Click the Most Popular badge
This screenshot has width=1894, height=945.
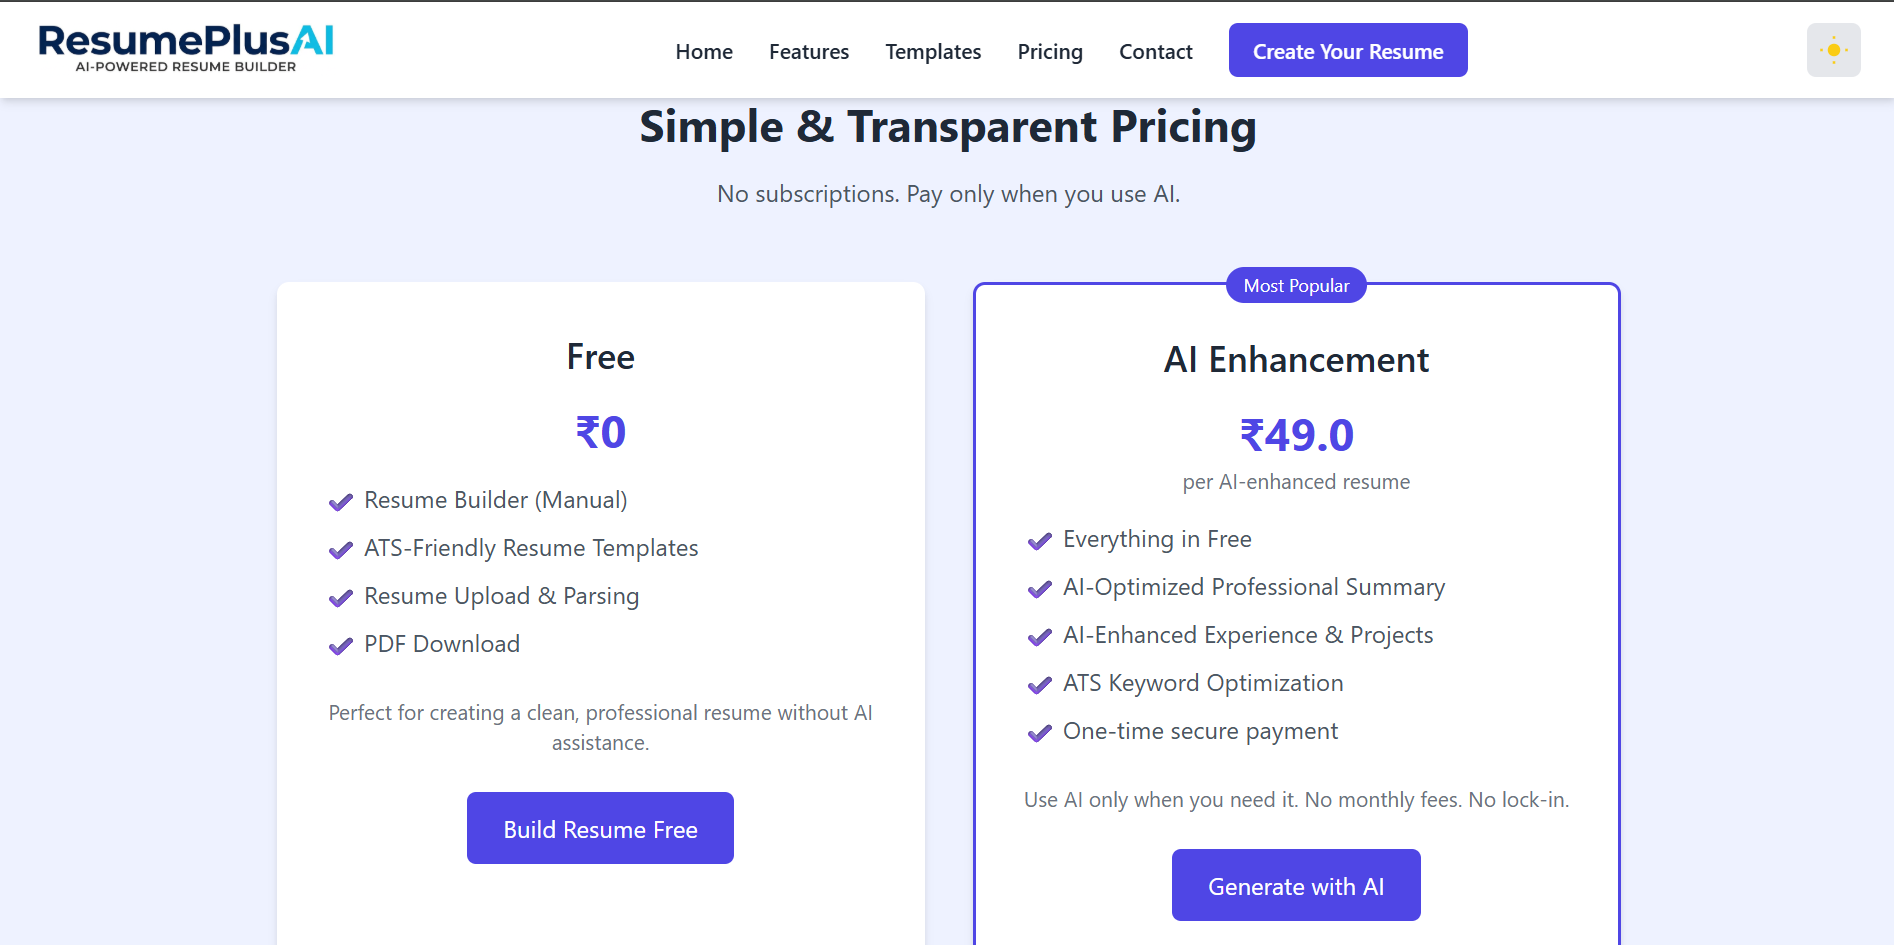pyautogui.click(x=1295, y=285)
